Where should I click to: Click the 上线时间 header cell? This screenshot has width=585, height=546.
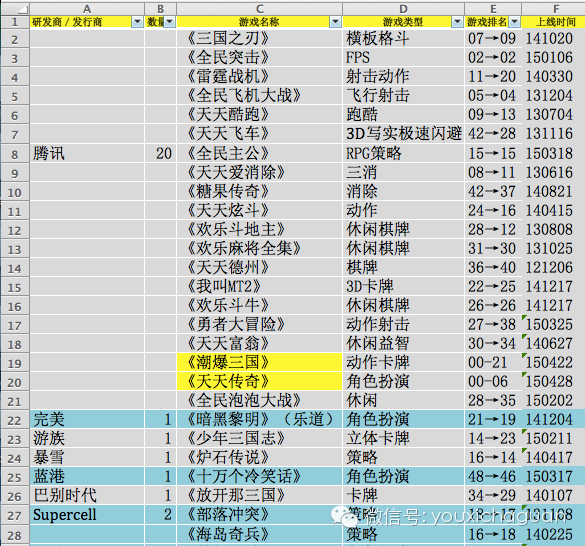coord(554,22)
